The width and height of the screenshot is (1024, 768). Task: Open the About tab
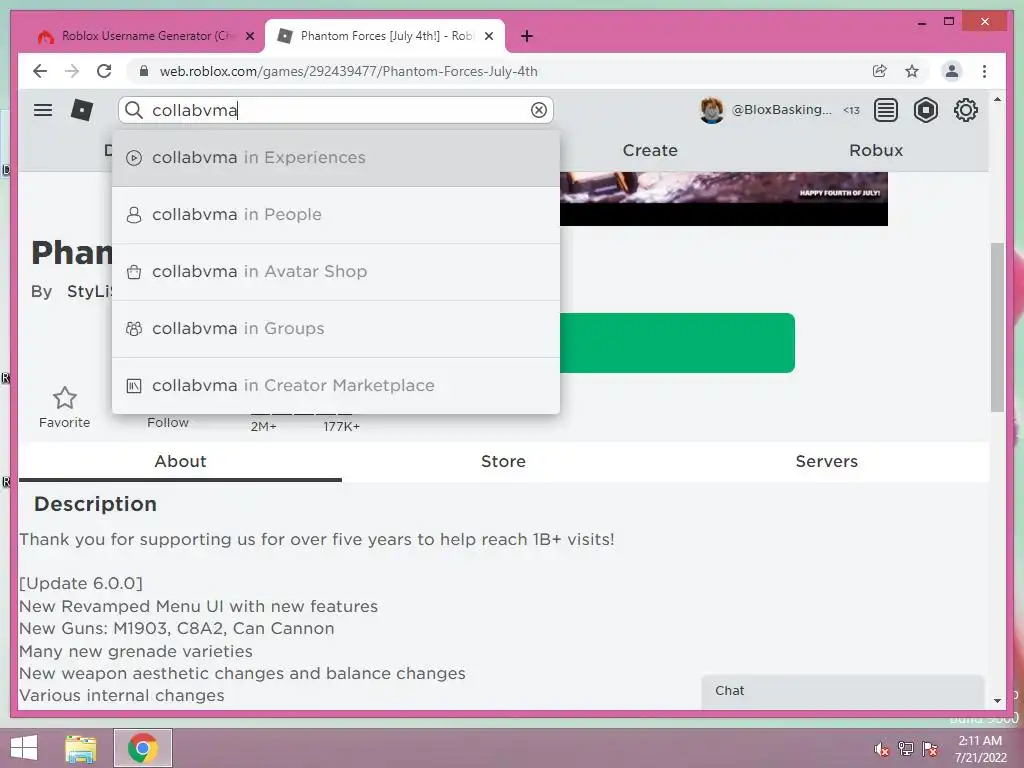click(x=180, y=462)
